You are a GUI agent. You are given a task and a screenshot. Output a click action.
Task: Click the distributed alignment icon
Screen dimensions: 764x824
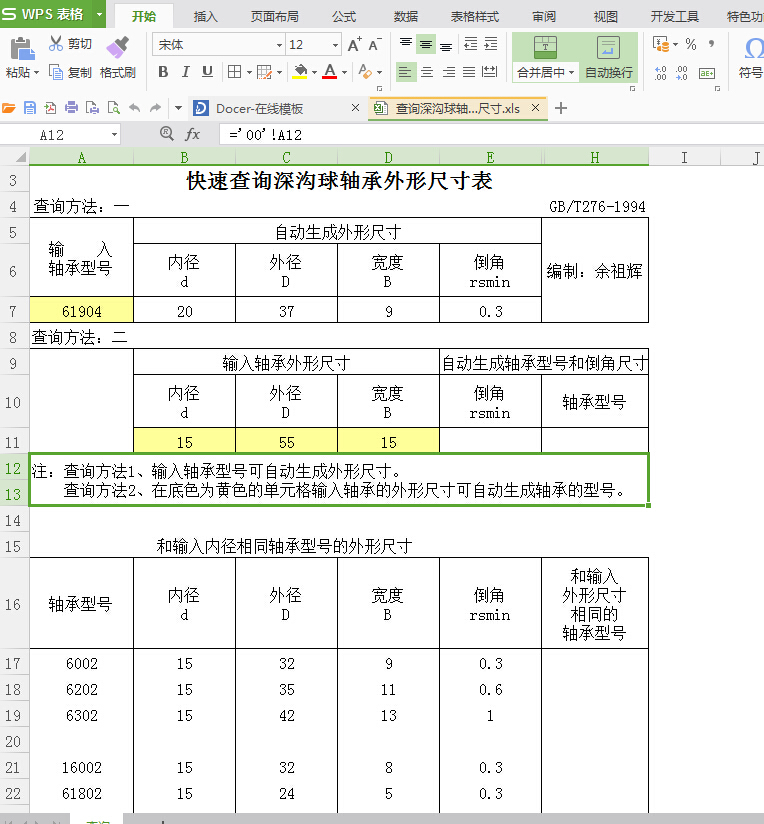coord(489,71)
